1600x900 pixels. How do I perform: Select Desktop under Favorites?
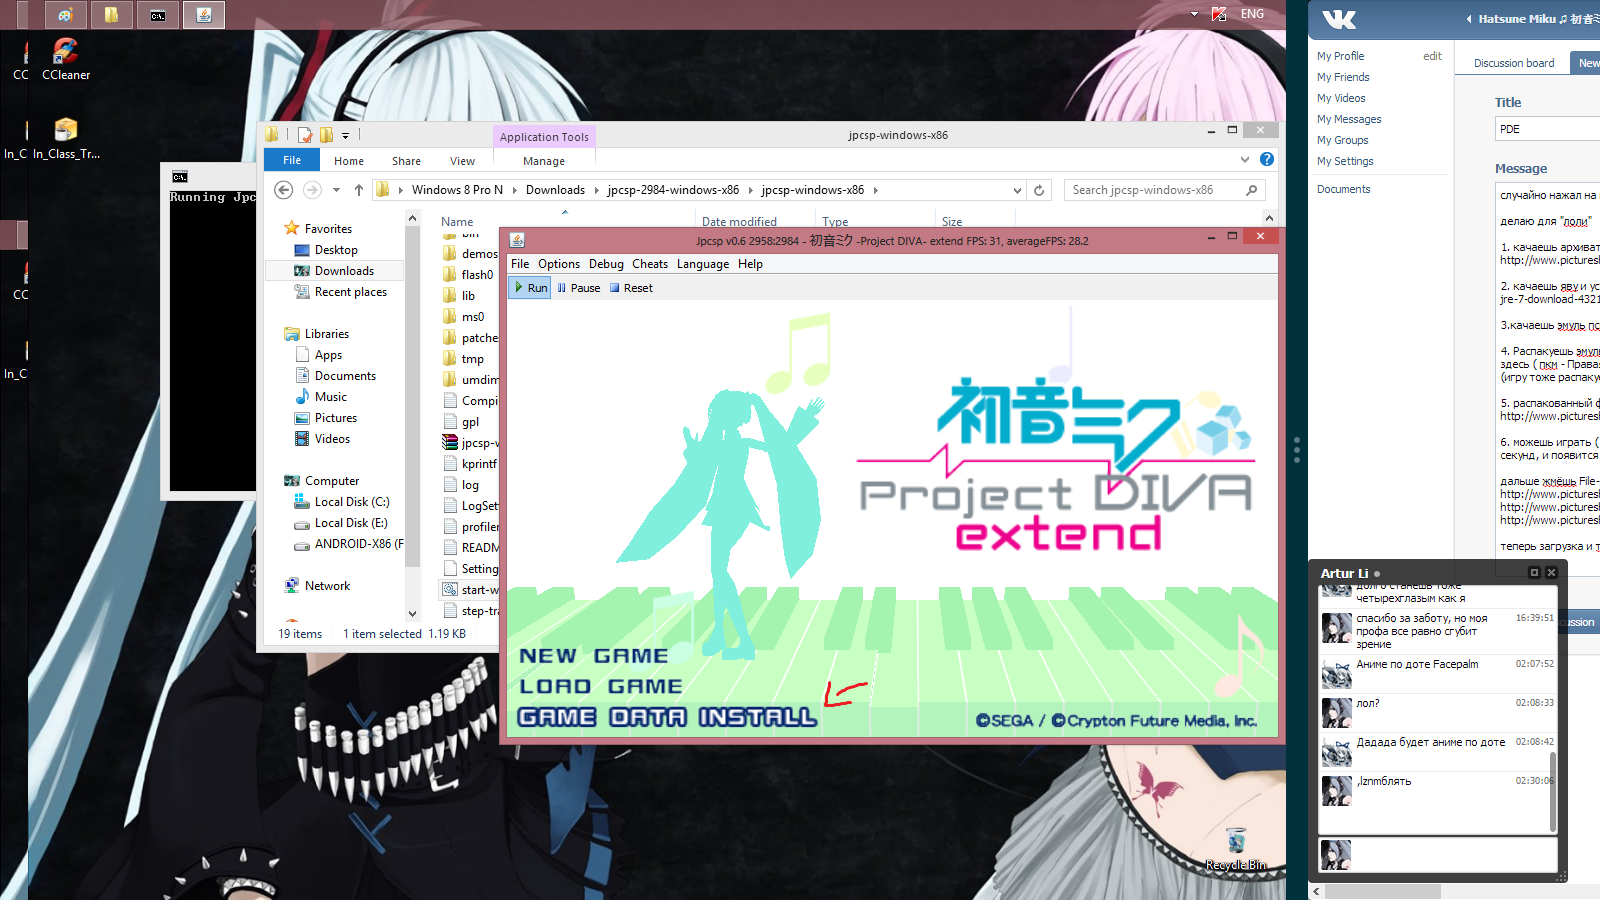click(x=336, y=250)
